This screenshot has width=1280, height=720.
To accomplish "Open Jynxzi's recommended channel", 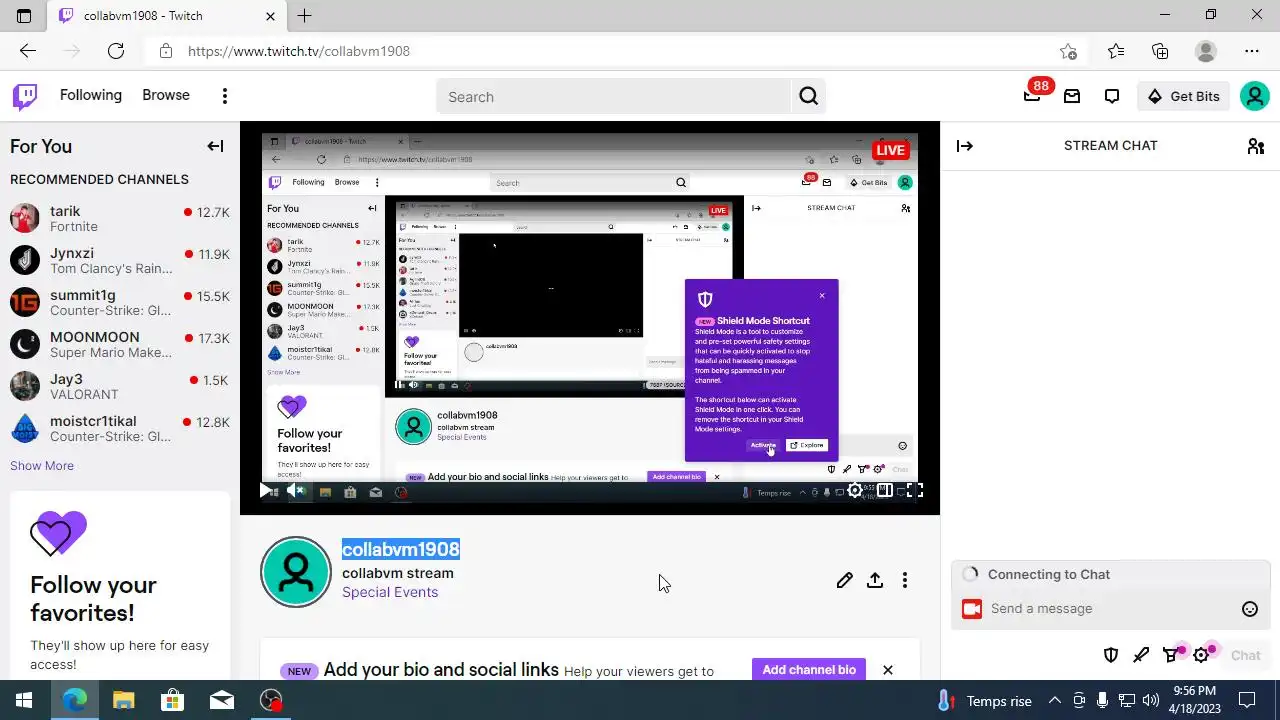I will (x=120, y=260).
